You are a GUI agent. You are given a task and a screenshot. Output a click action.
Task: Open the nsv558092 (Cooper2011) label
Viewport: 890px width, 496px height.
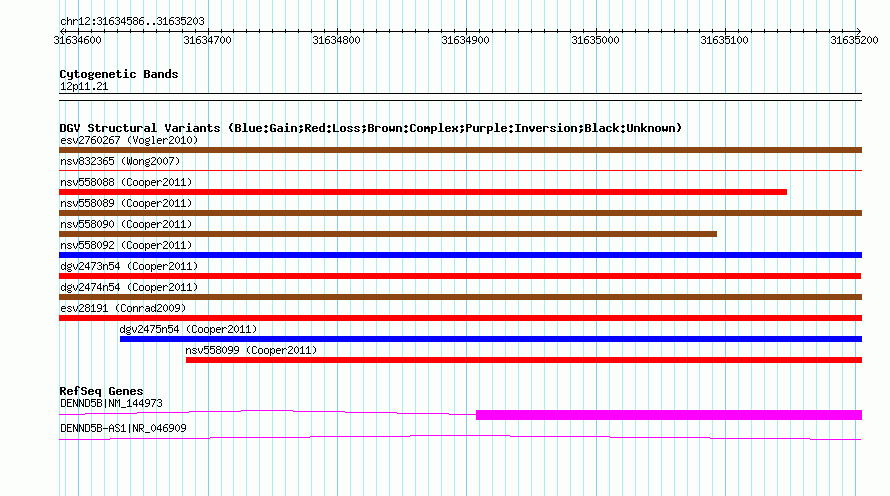[x=126, y=245]
